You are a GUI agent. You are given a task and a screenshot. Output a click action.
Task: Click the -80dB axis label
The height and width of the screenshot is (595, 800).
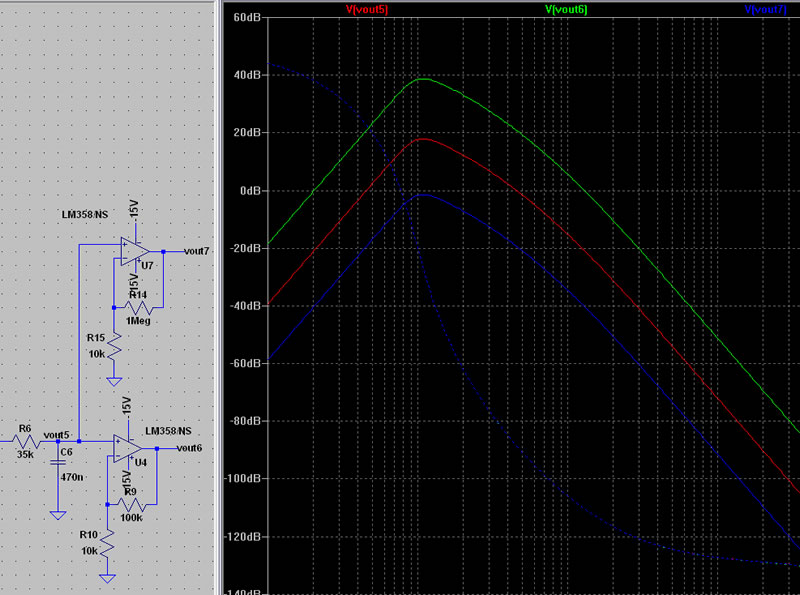coord(245,421)
